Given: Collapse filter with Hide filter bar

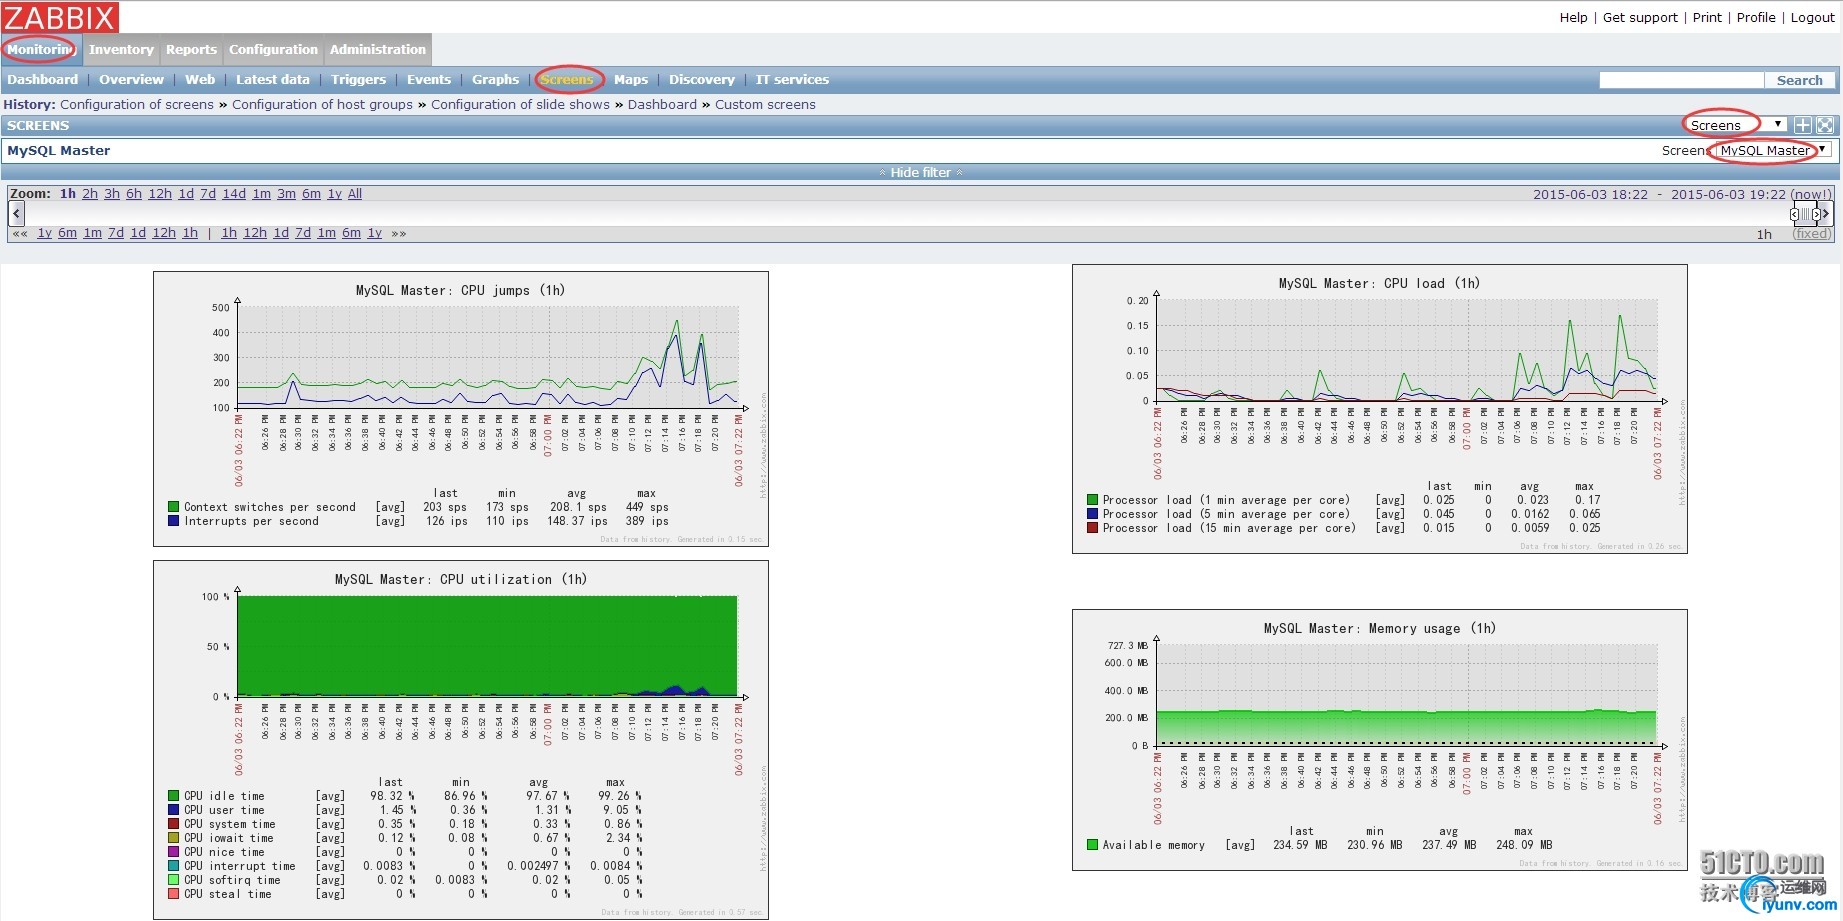Looking at the screenshot, I should tap(921, 172).
